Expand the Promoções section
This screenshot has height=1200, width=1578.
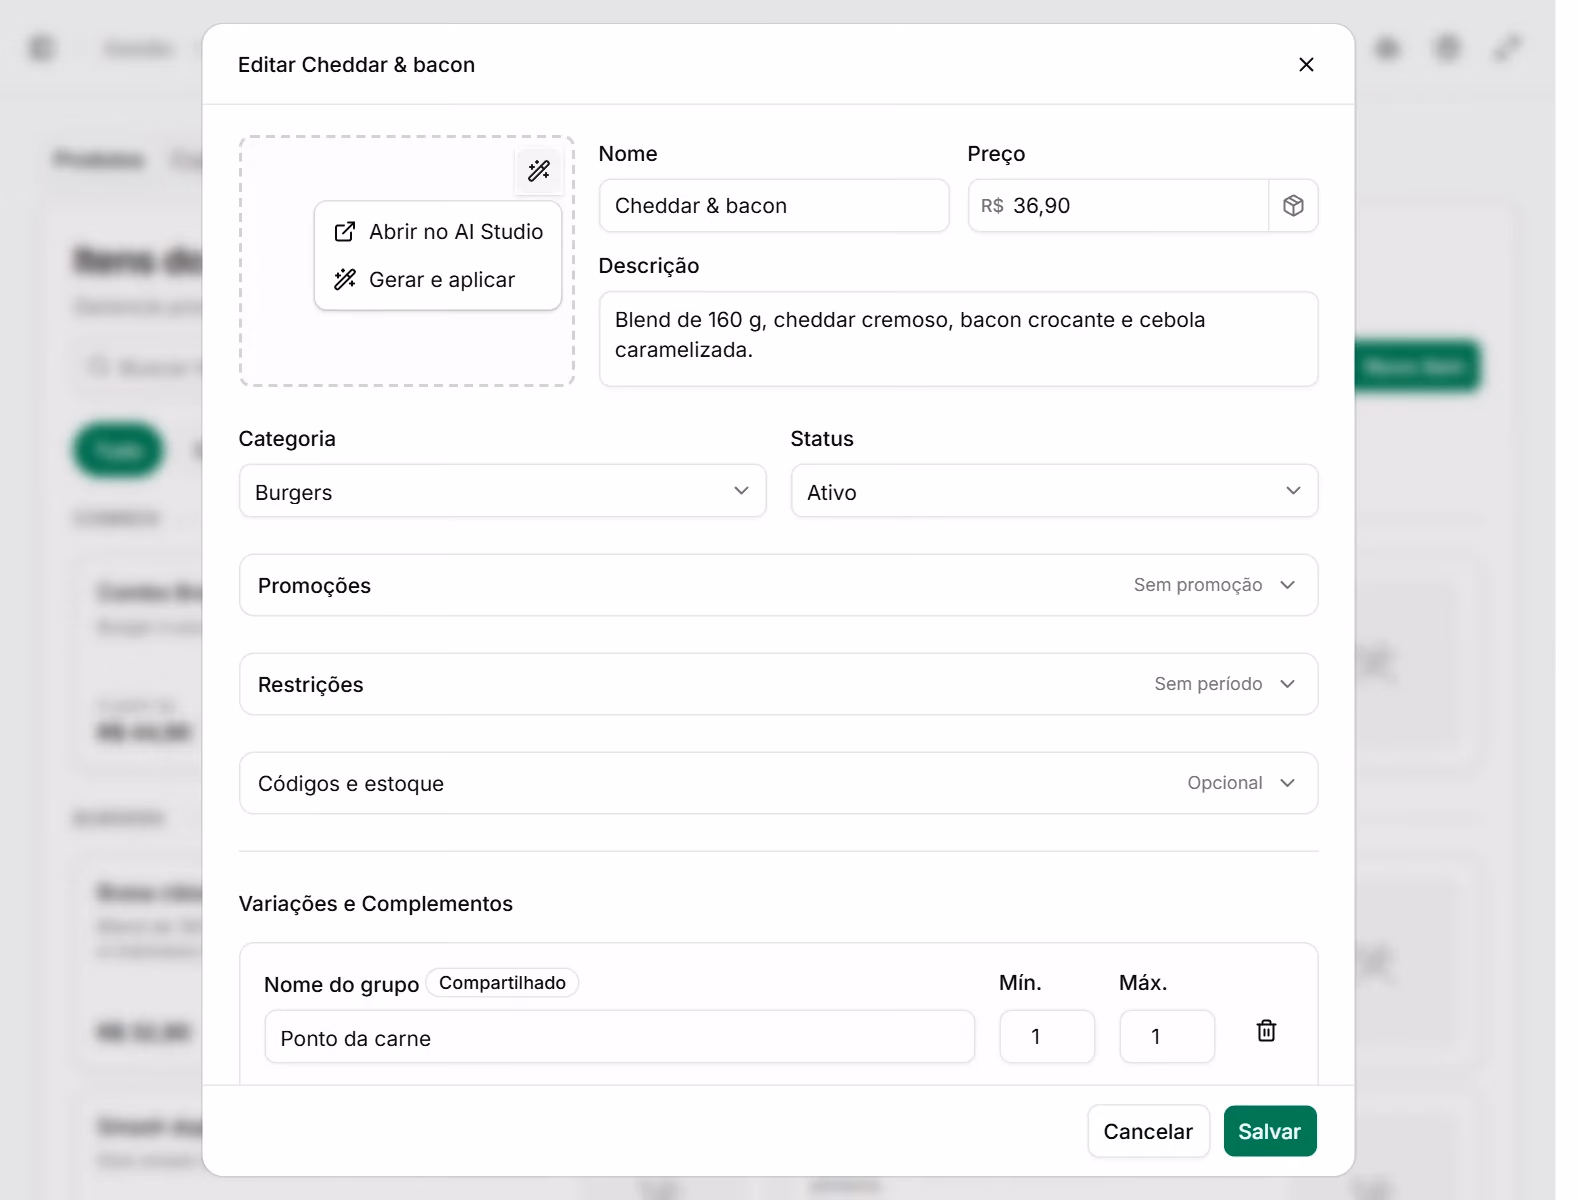(x=778, y=585)
